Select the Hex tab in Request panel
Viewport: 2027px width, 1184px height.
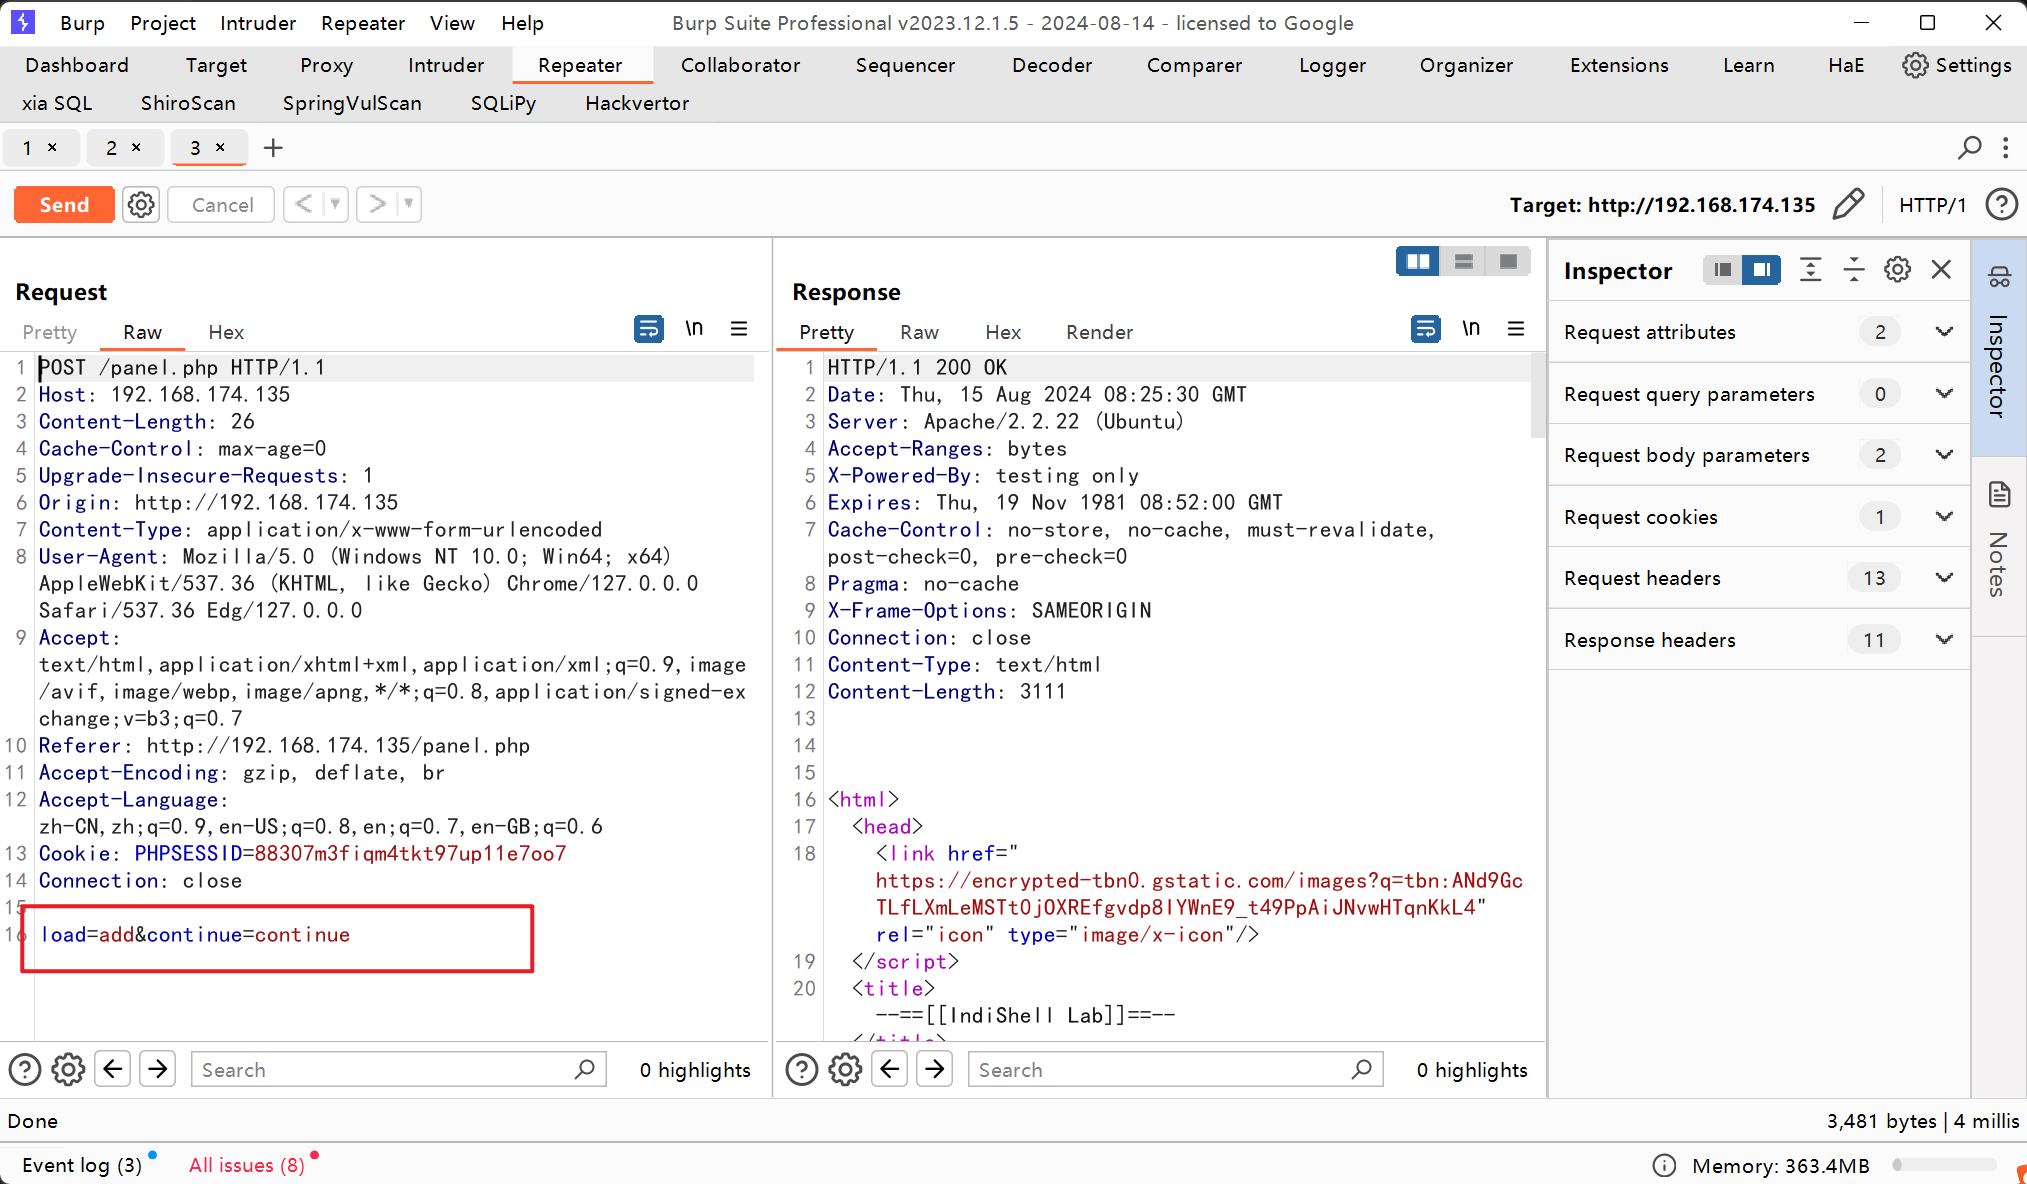pyautogui.click(x=226, y=332)
